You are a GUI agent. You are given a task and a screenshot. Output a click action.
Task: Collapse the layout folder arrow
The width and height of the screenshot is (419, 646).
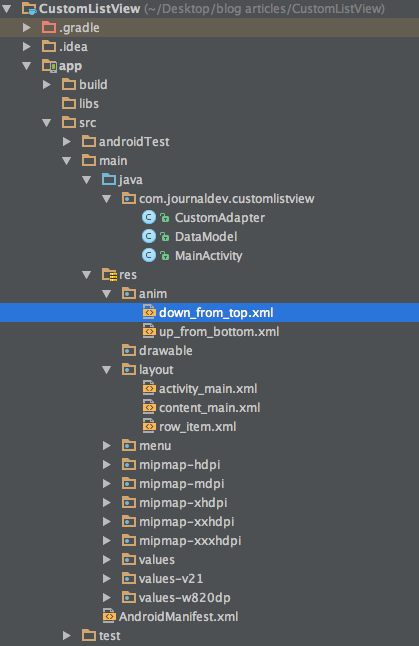tap(107, 370)
